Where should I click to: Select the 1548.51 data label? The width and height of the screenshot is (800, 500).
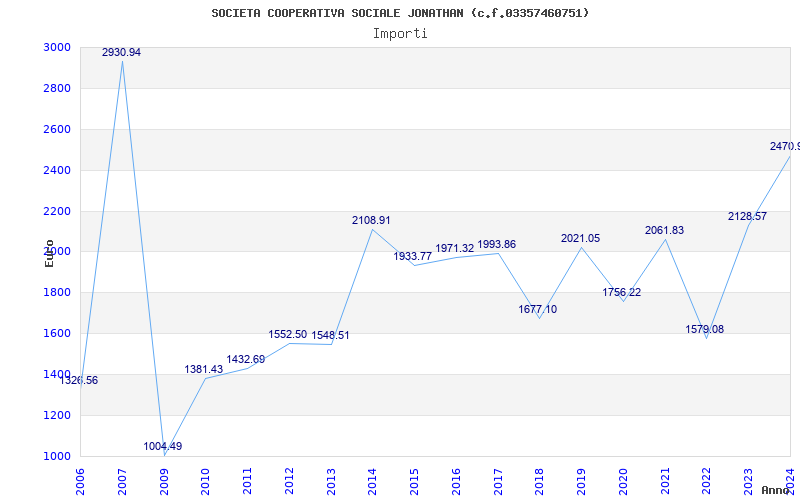point(331,336)
